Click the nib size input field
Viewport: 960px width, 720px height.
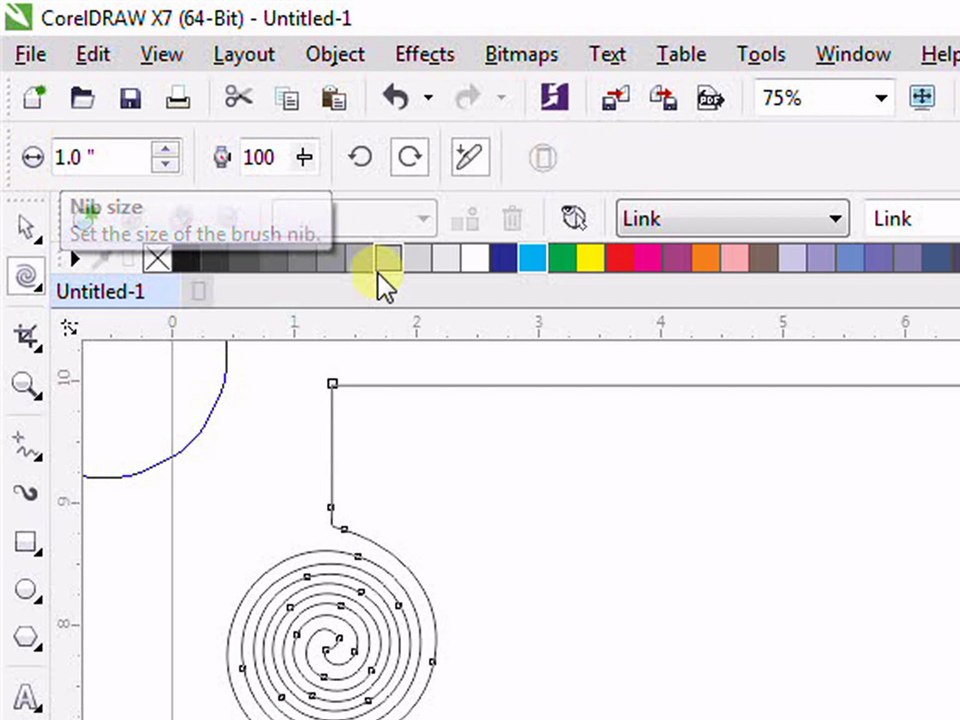point(101,157)
